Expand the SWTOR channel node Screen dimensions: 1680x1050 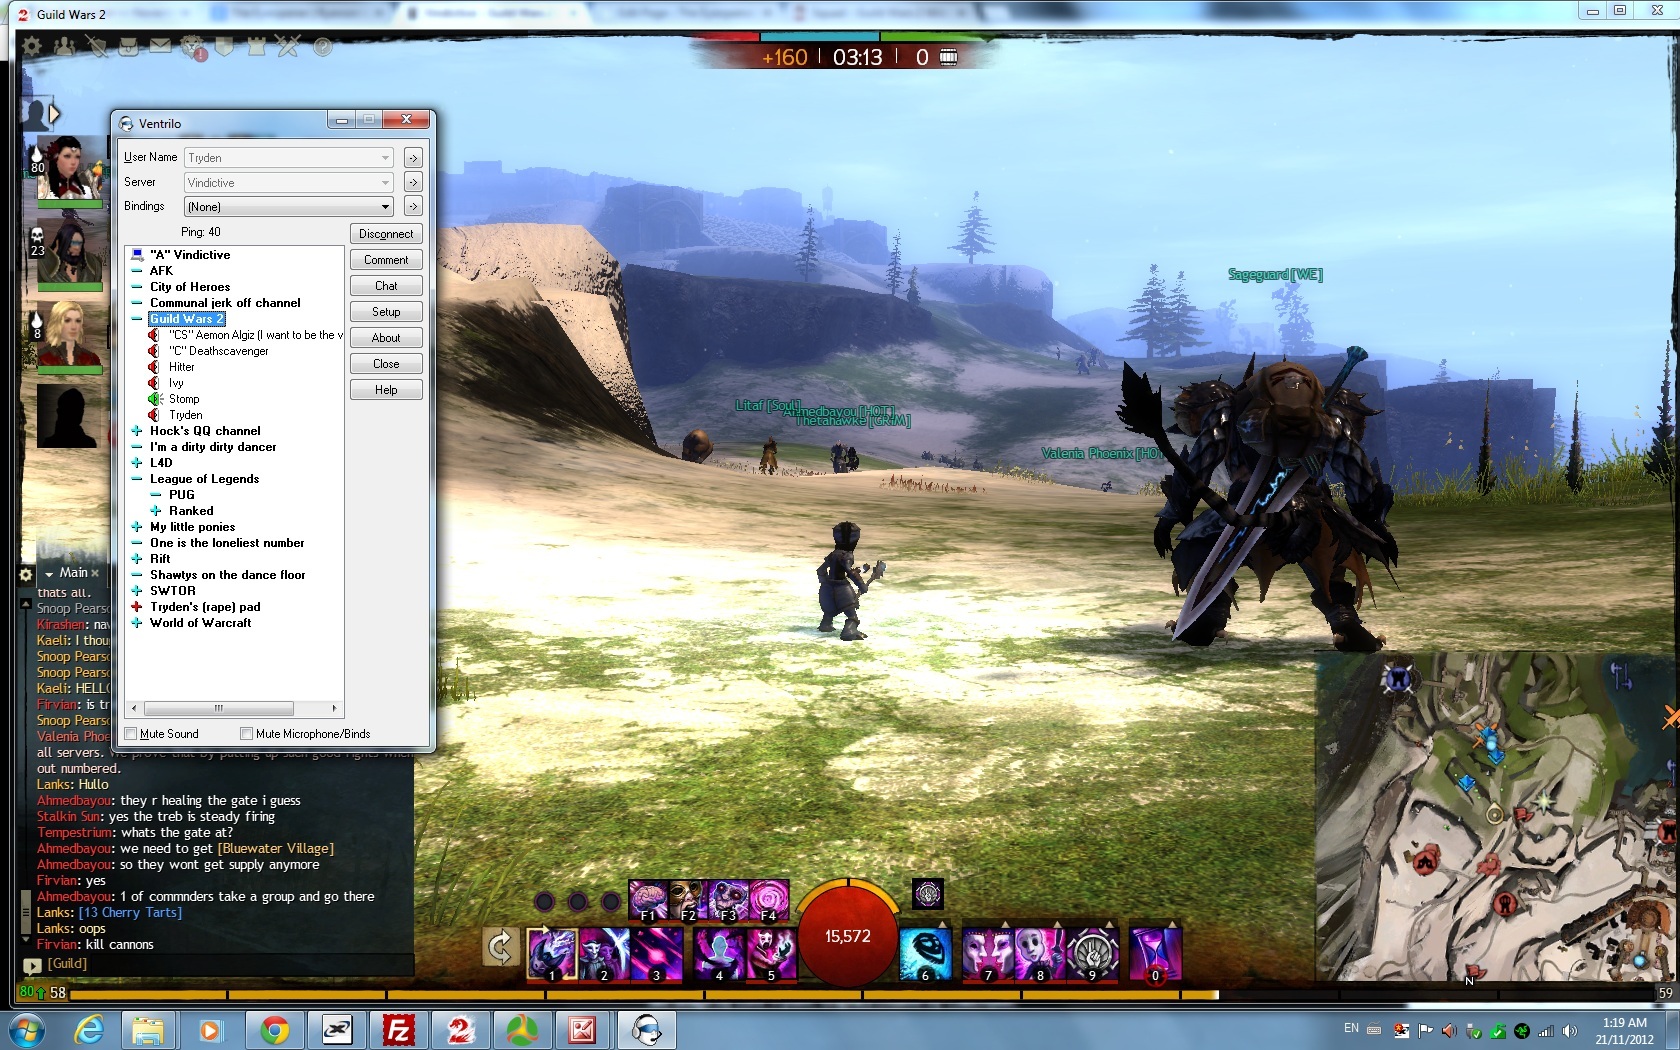click(137, 591)
